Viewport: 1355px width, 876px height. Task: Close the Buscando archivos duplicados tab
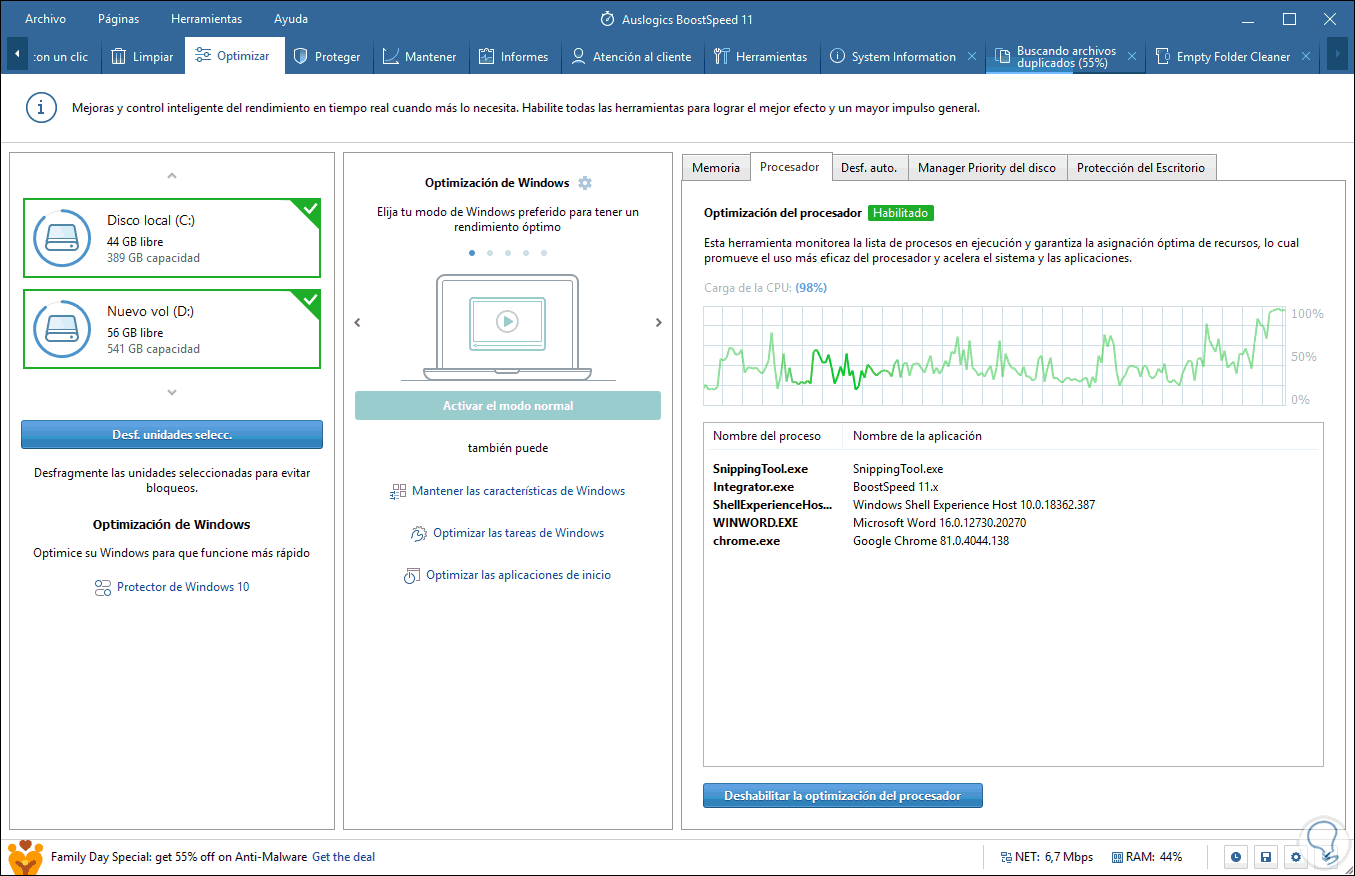coord(1132,57)
